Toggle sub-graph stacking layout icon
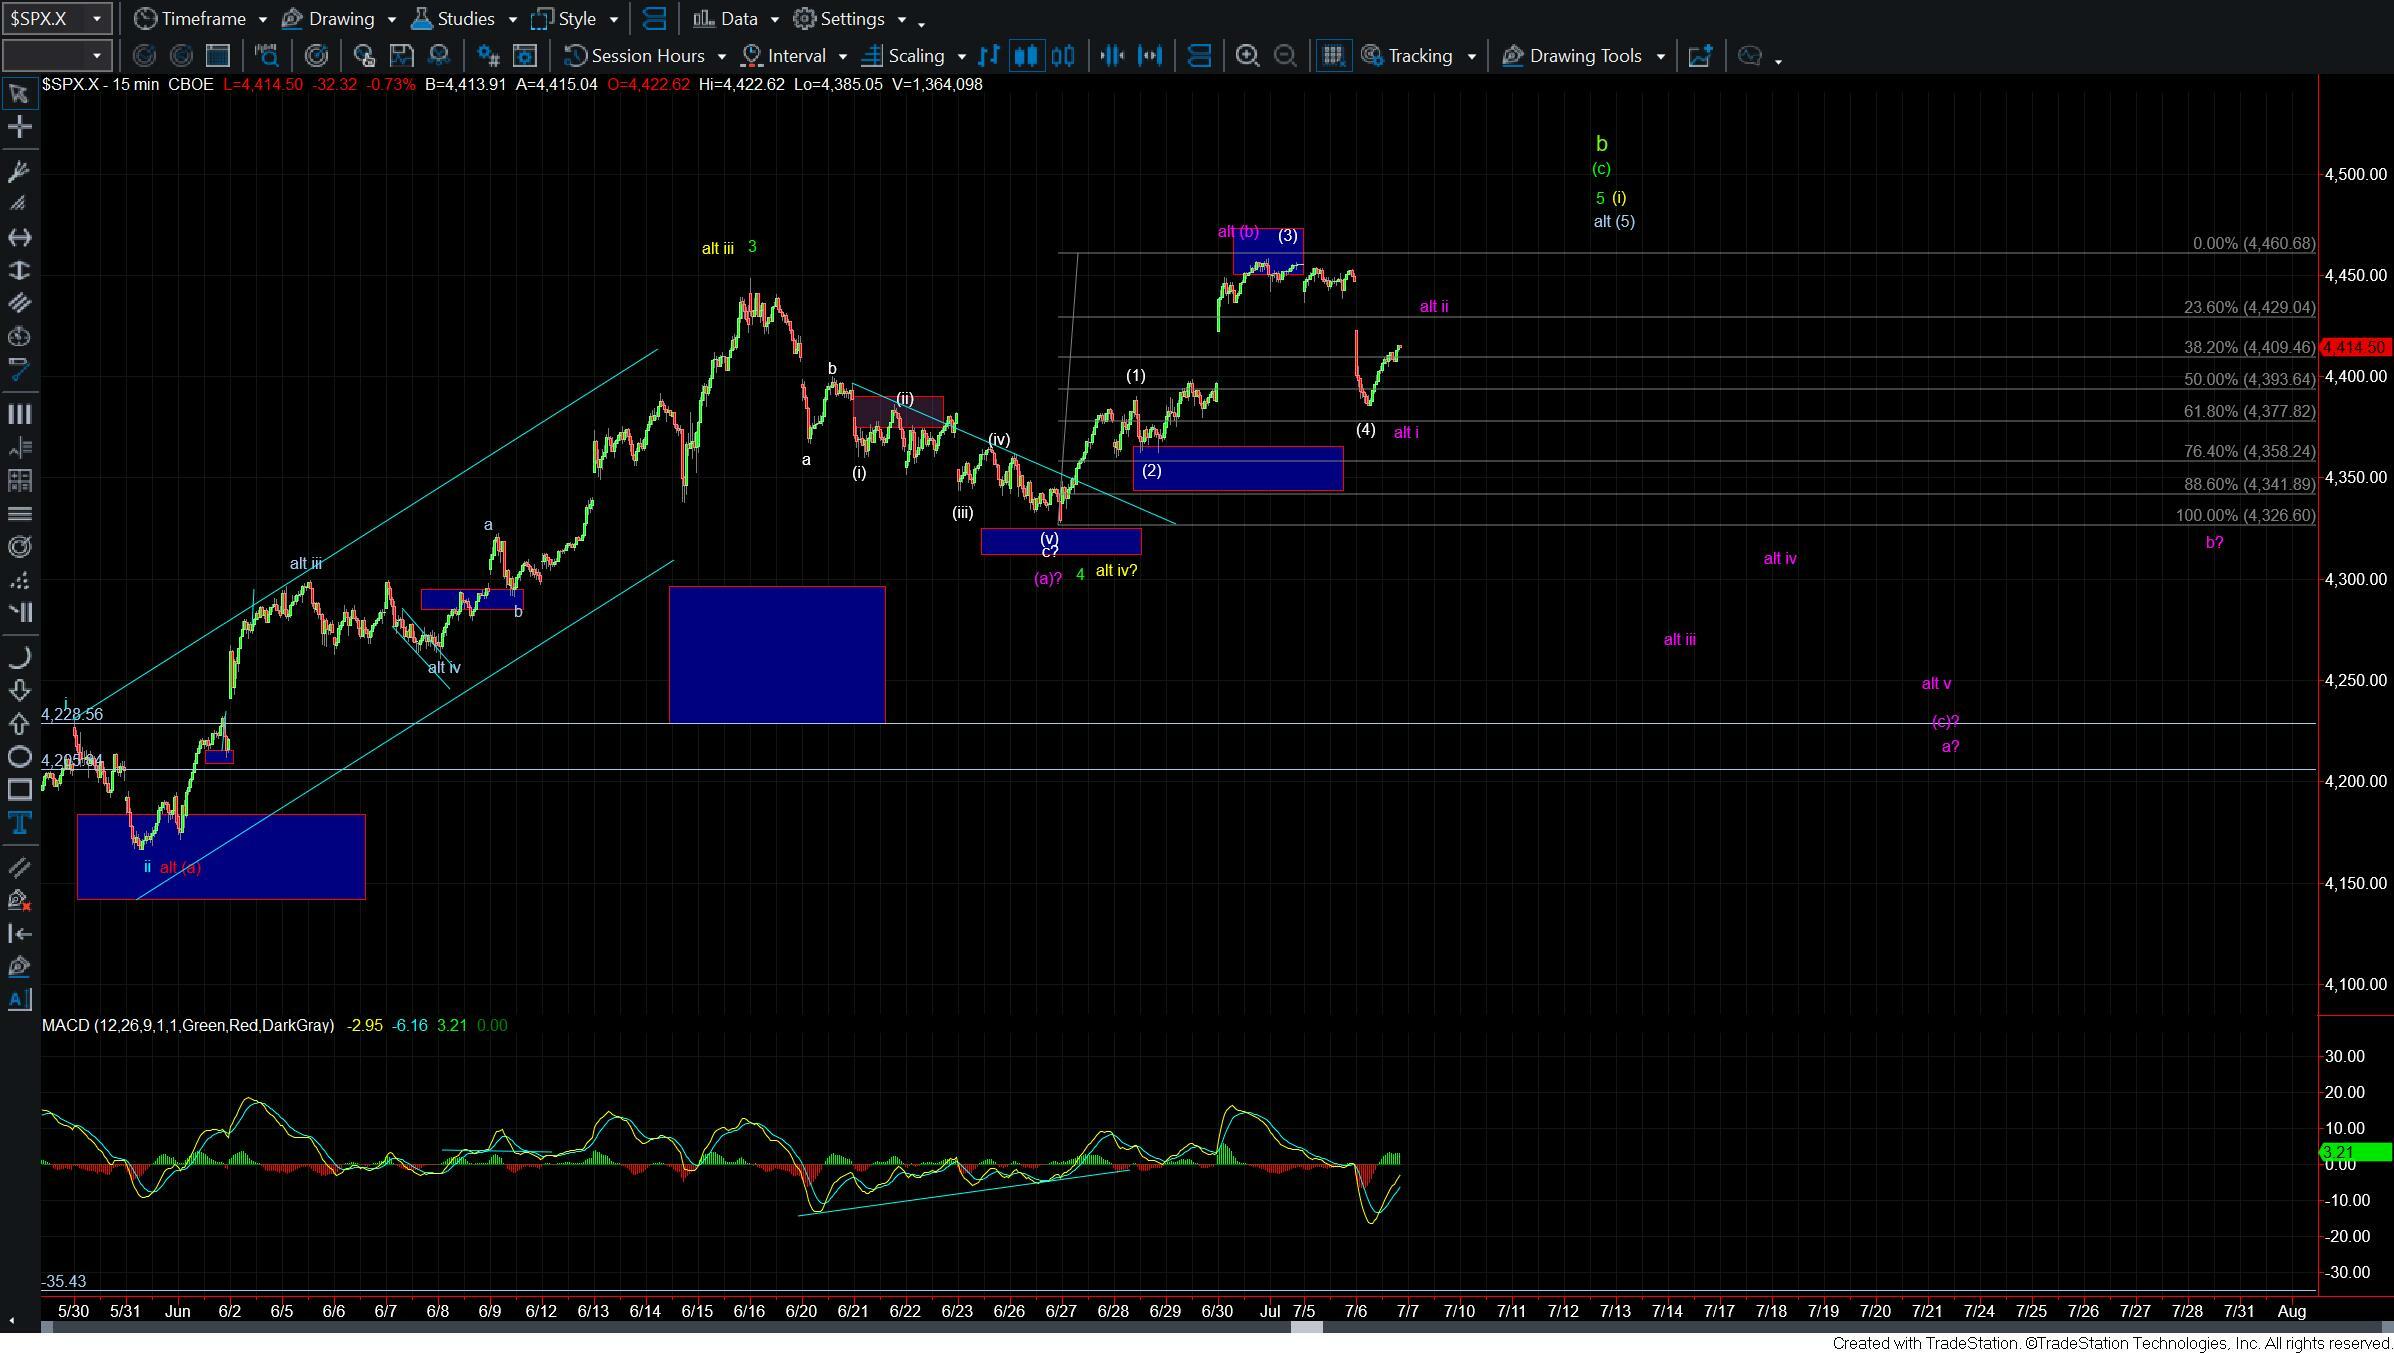 1199,56
